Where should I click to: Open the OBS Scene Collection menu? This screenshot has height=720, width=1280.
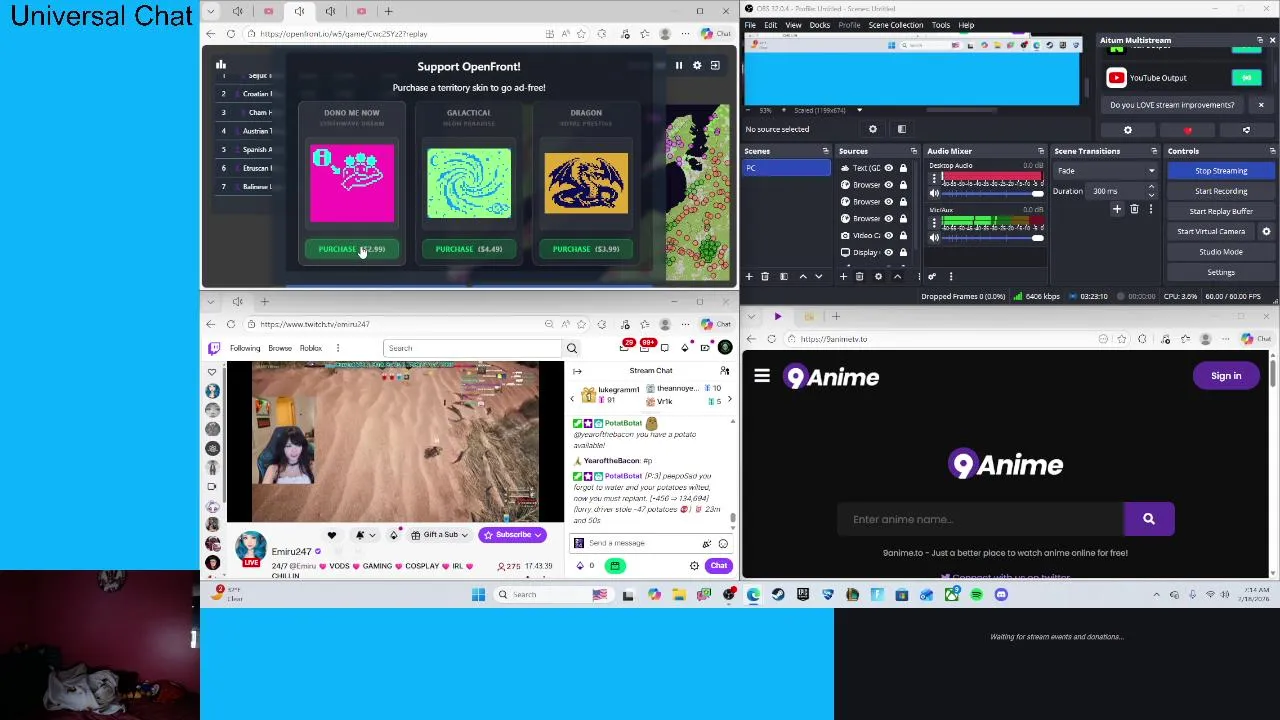tap(895, 25)
